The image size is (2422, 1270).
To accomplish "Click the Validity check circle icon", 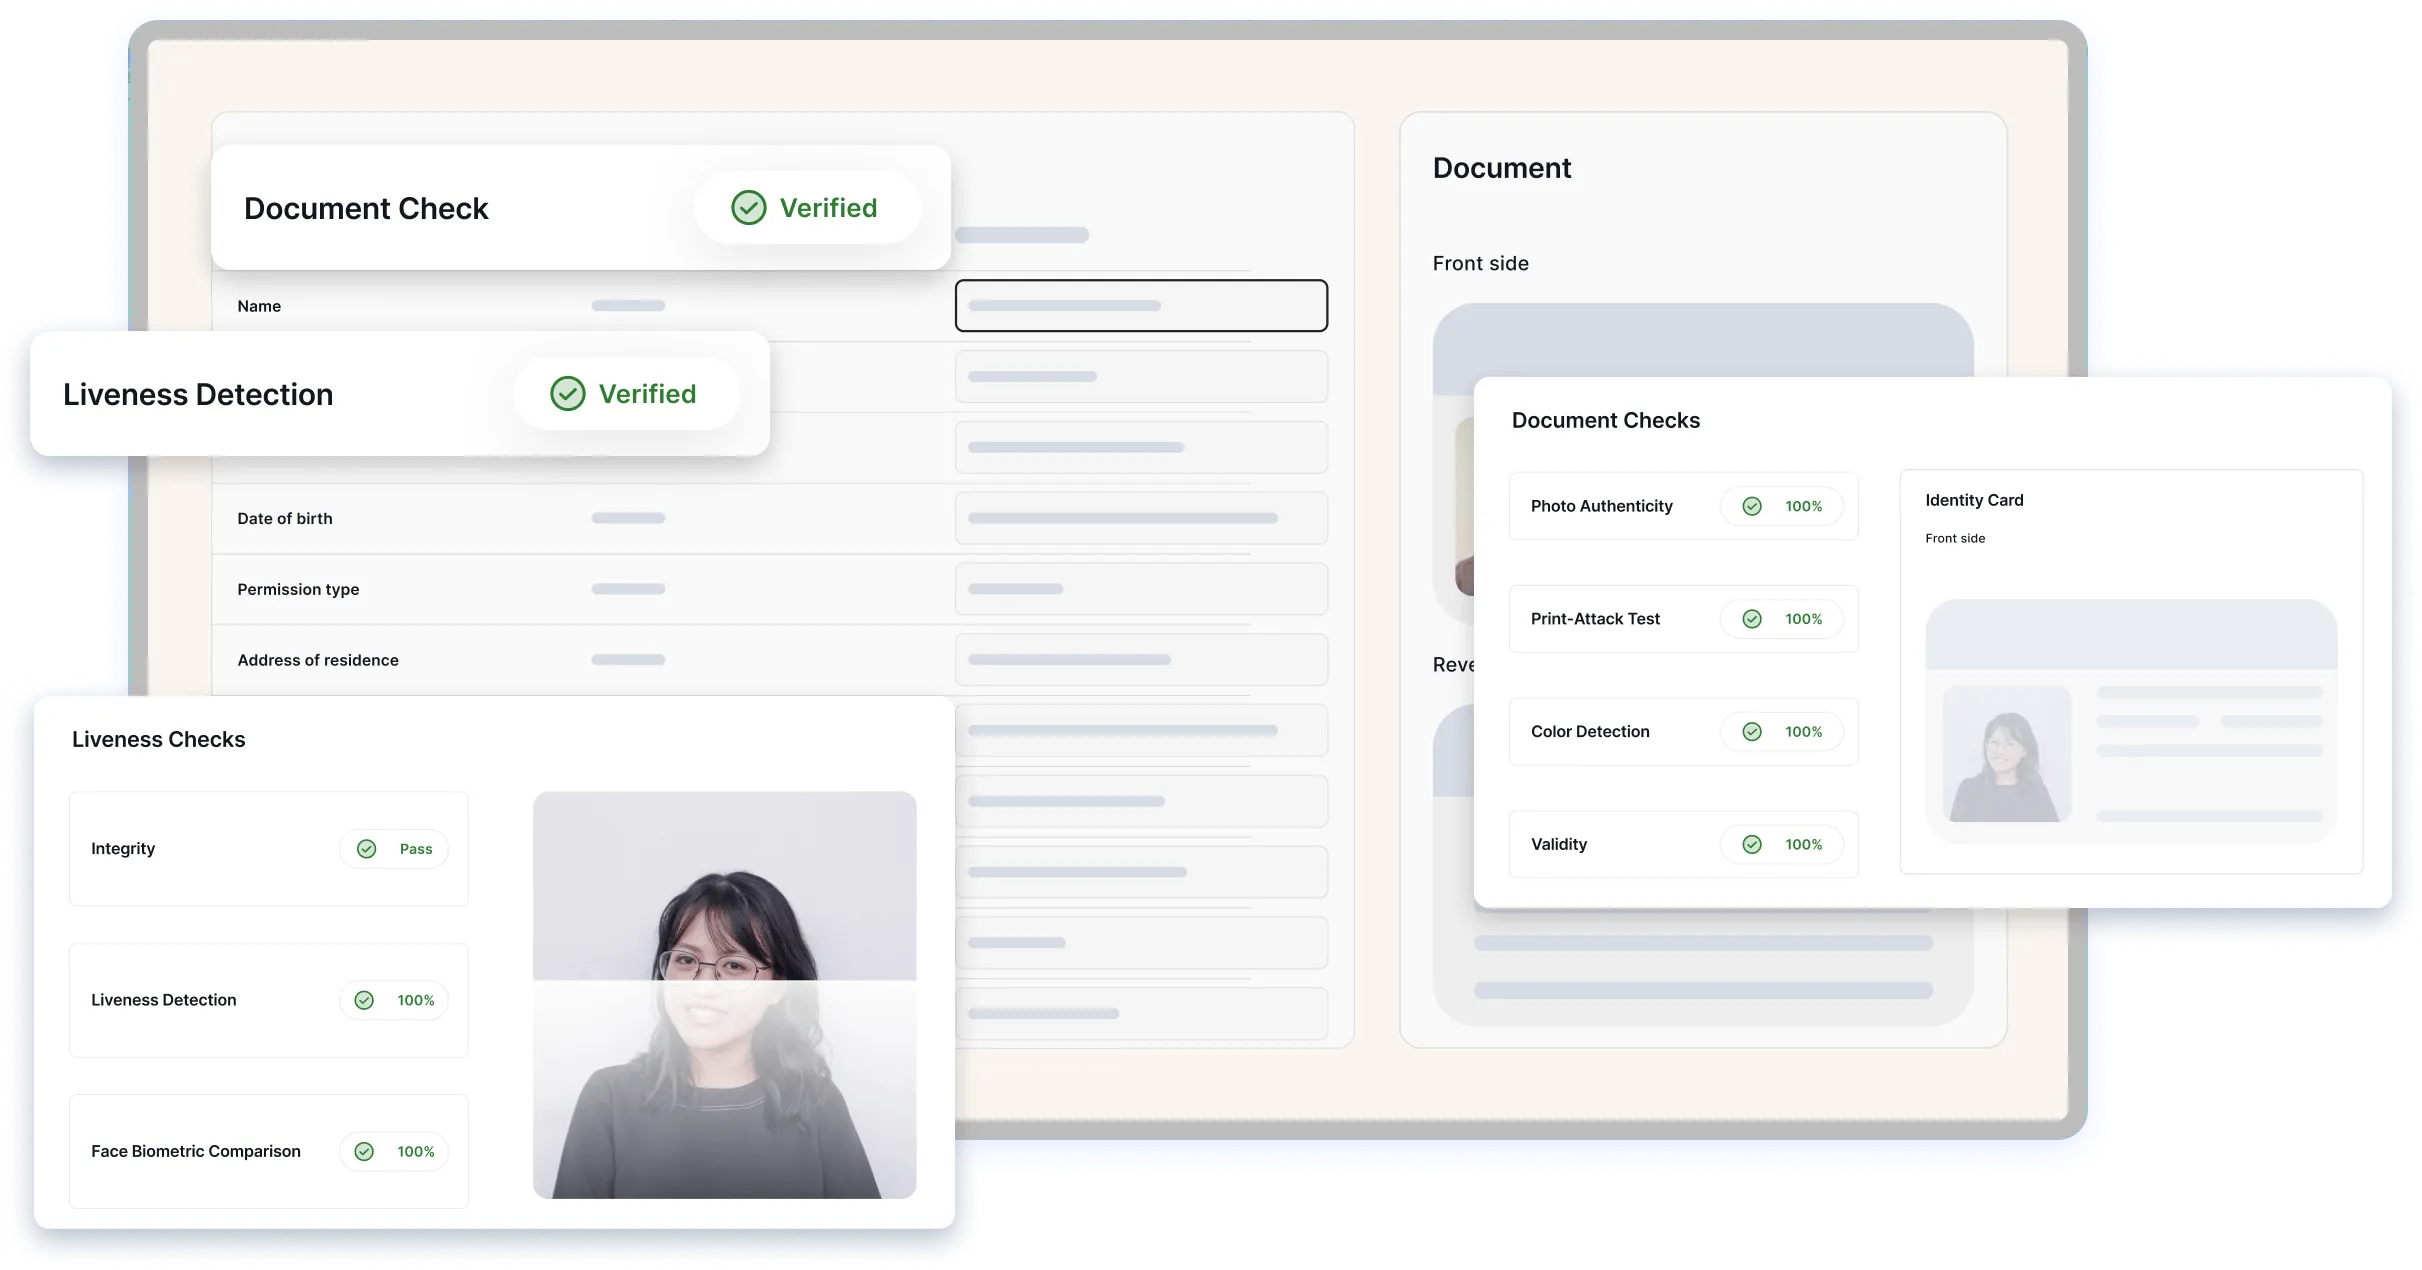I will 1752,844.
